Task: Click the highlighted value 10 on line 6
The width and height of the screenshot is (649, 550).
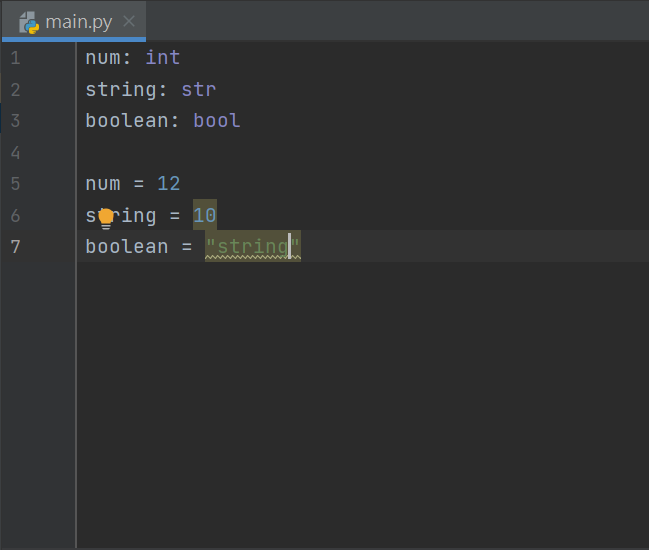Action: pyautogui.click(x=205, y=215)
